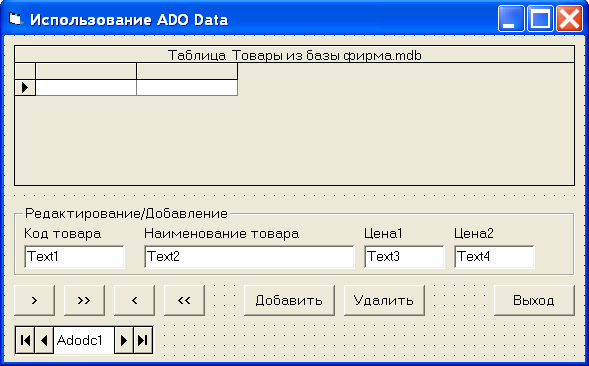Click the Наименование товара label

[x=222, y=233]
